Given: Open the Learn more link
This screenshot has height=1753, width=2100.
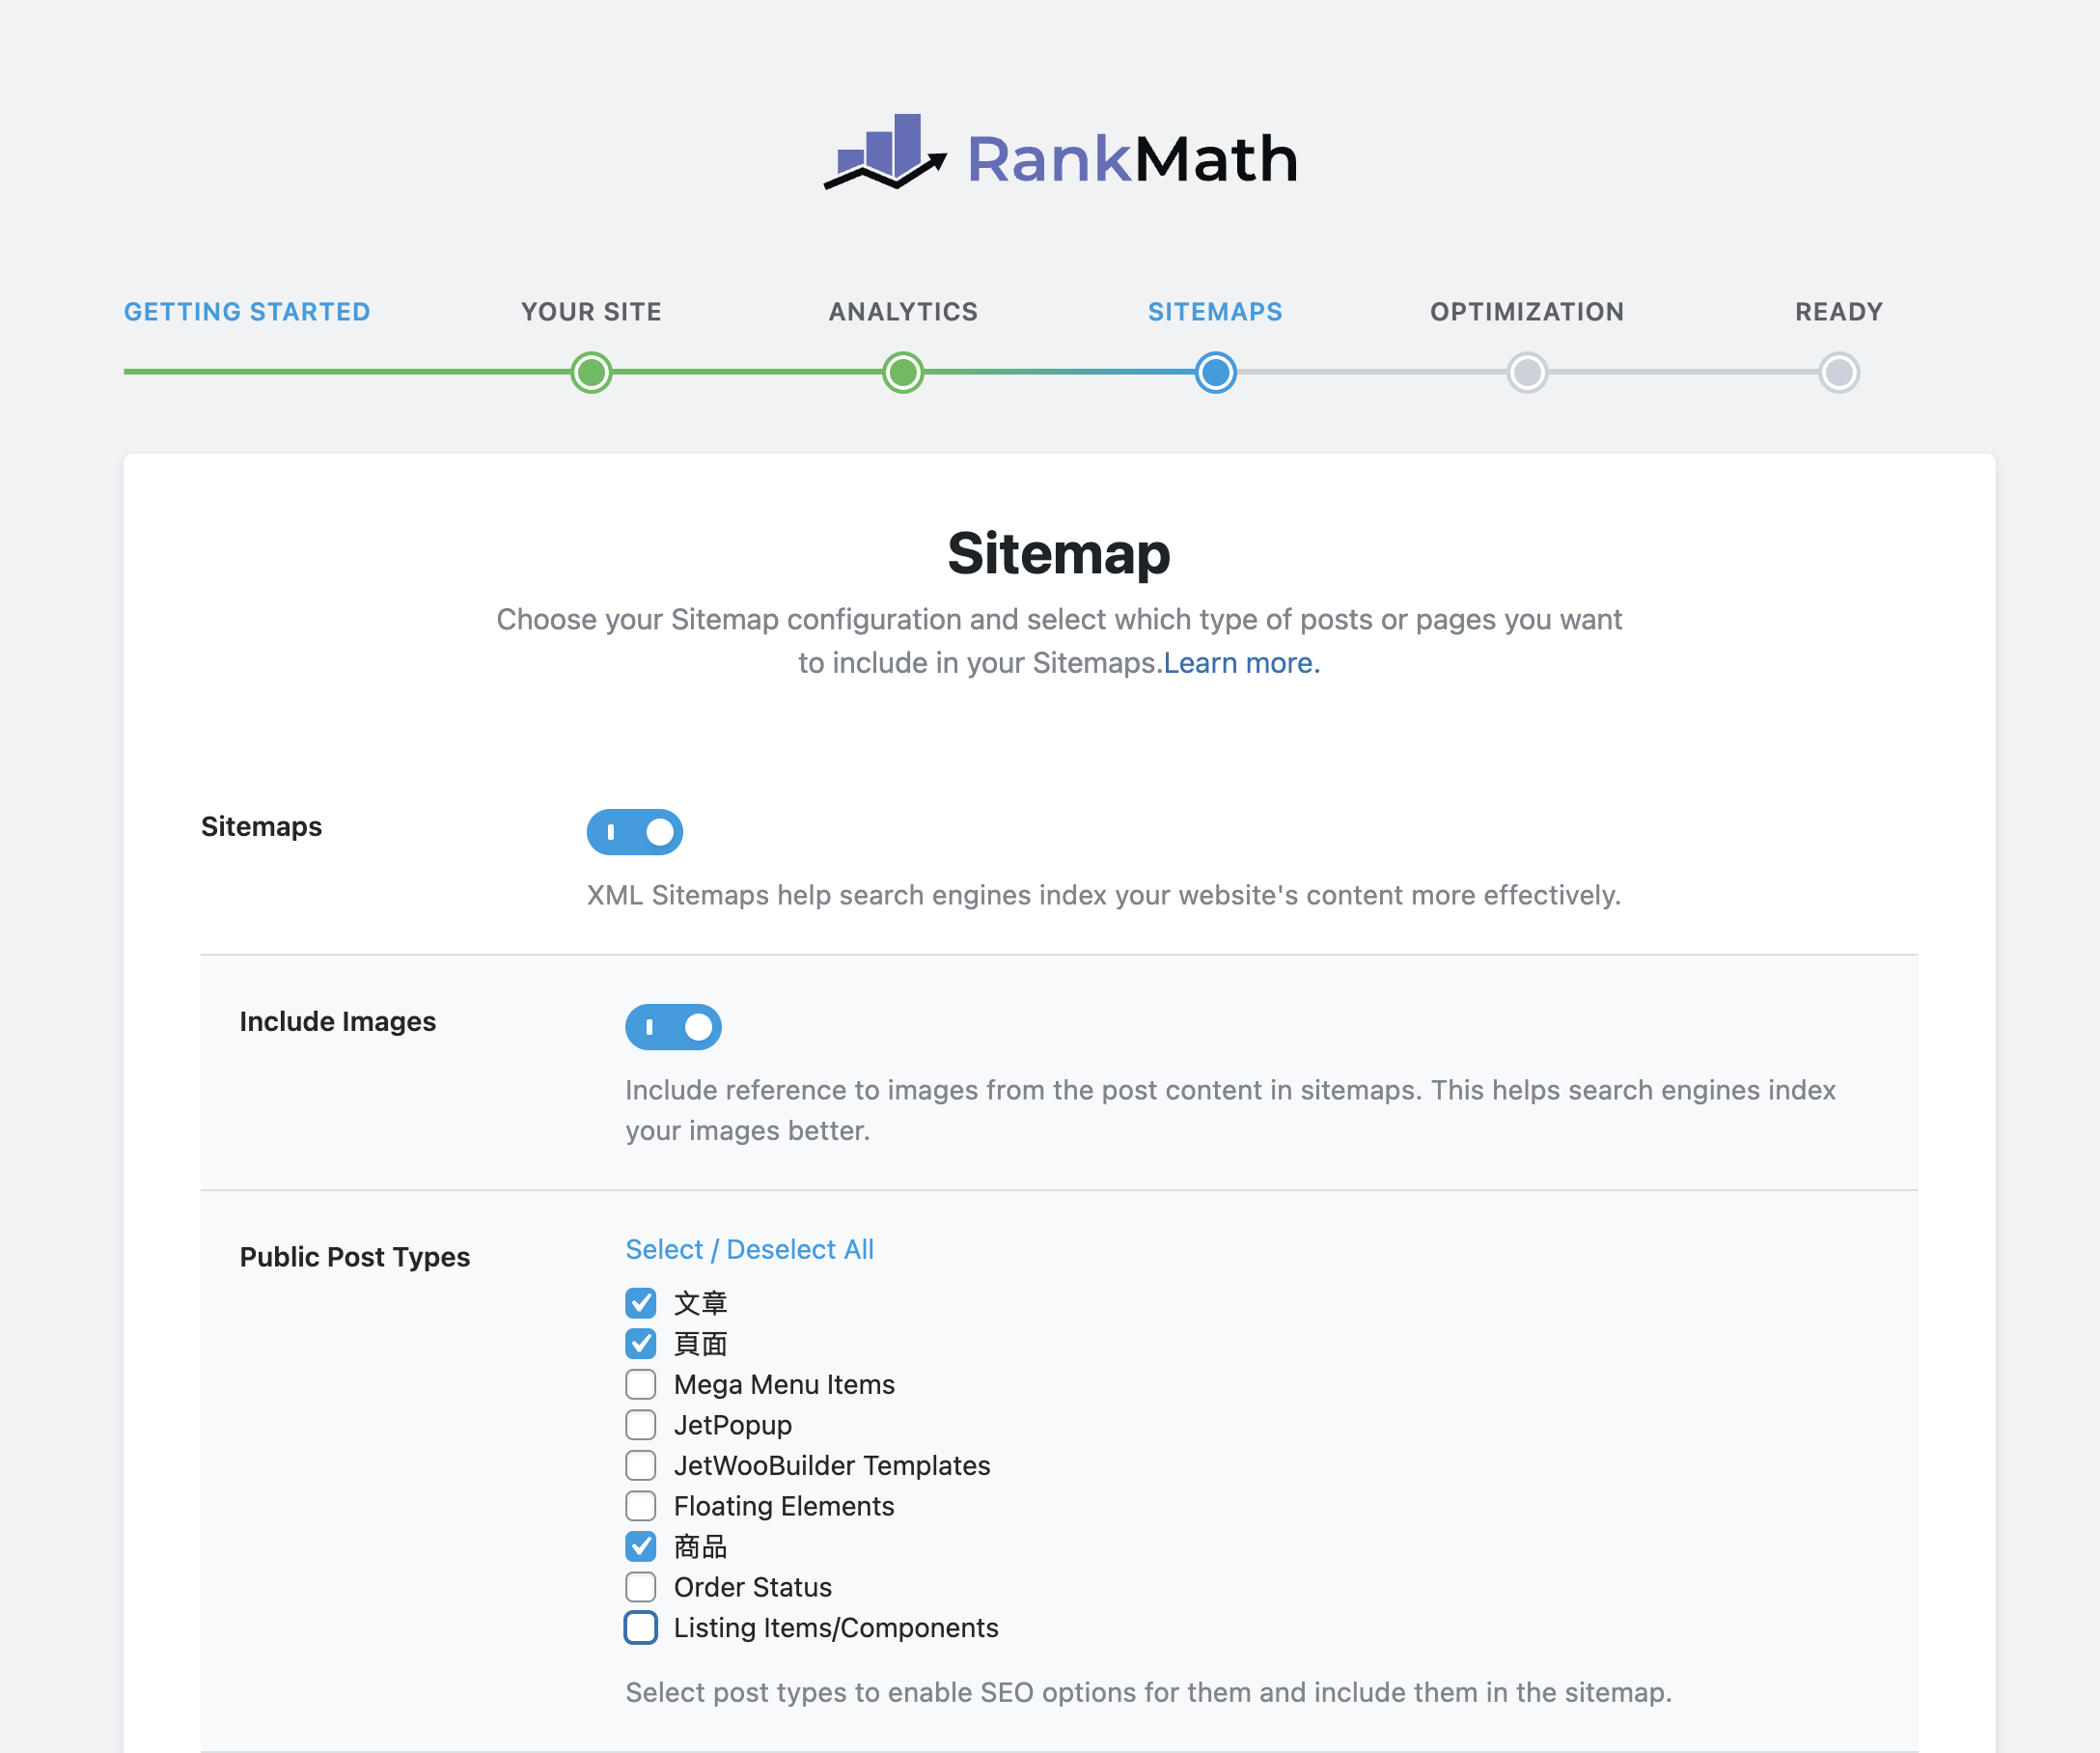Looking at the screenshot, I should [1241, 663].
